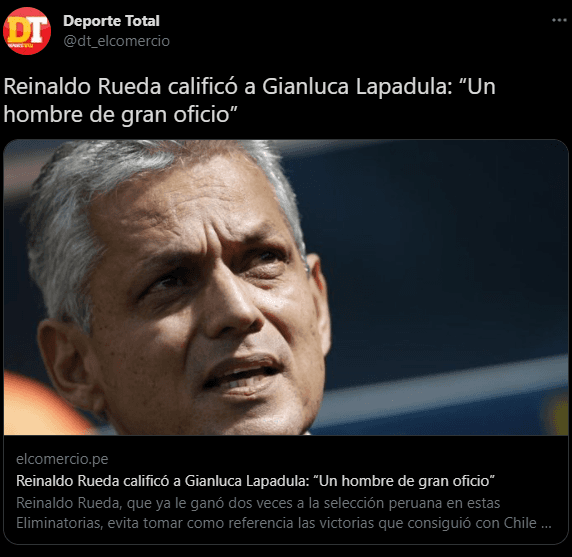Click the elcomercio.pe domain label
Image resolution: width=572 pixels, height=557 pixels.
click(x=62, y=459)
